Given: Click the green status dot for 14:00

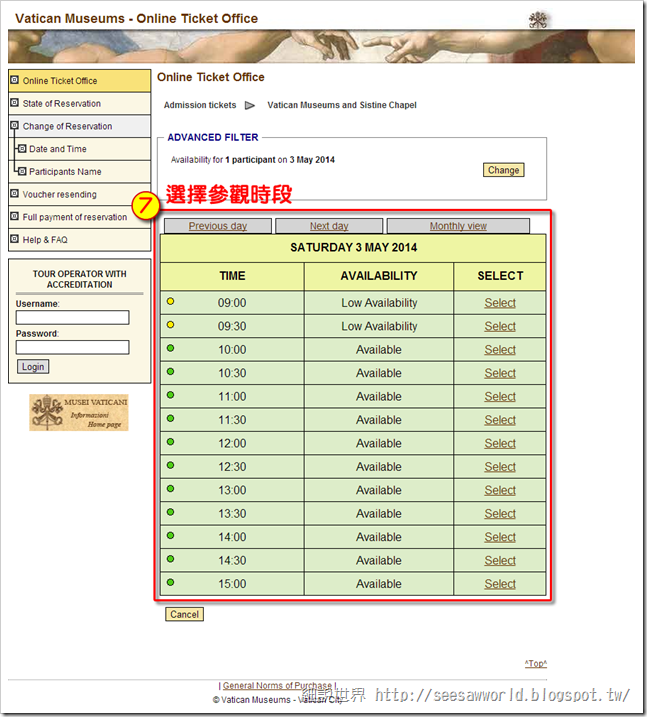Looking at the screenshot, I should tap(171, 535).
